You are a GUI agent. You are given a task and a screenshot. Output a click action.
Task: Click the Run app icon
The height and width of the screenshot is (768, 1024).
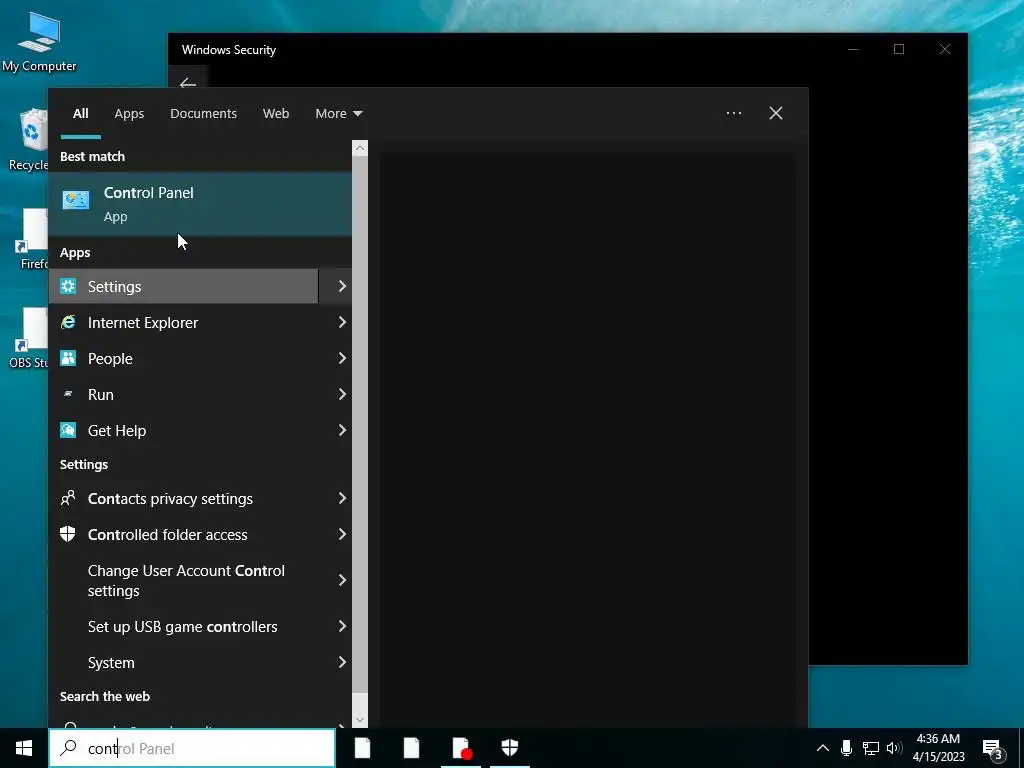[68, 394]
